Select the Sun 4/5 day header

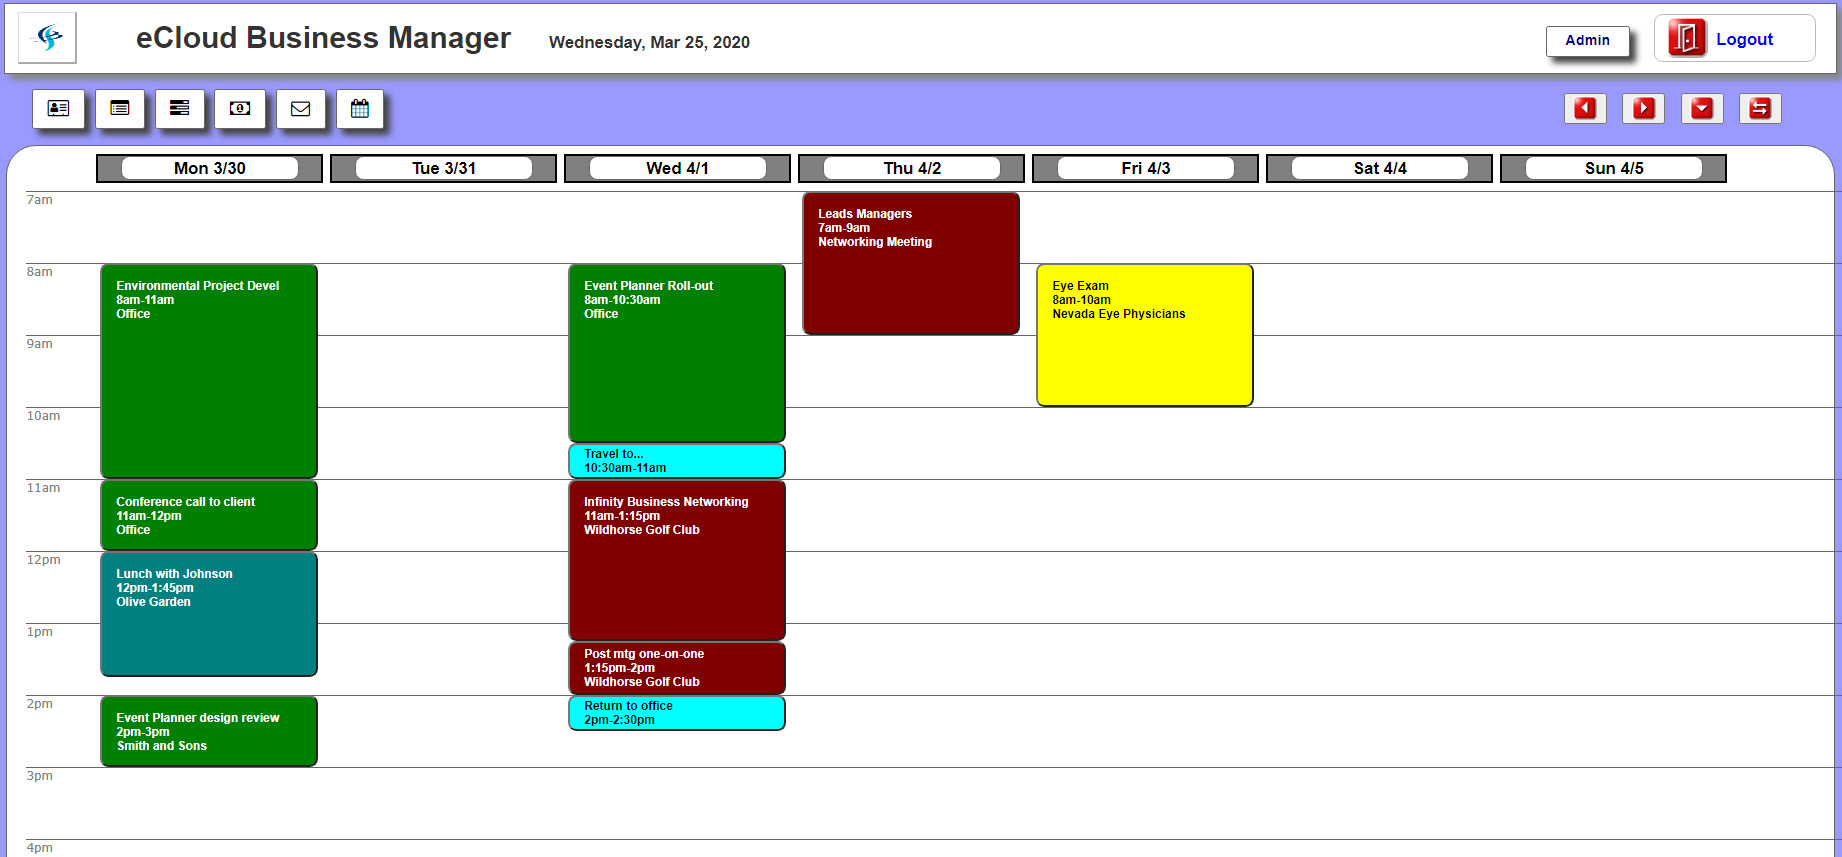[x=1613, y=168]
